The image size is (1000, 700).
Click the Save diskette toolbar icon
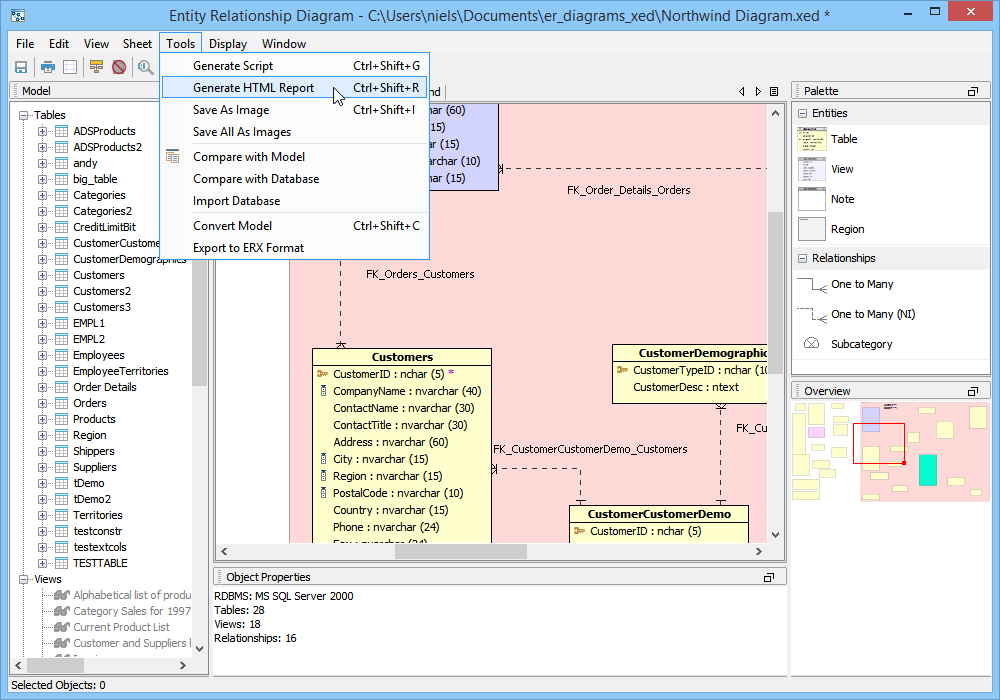point(21,67)
